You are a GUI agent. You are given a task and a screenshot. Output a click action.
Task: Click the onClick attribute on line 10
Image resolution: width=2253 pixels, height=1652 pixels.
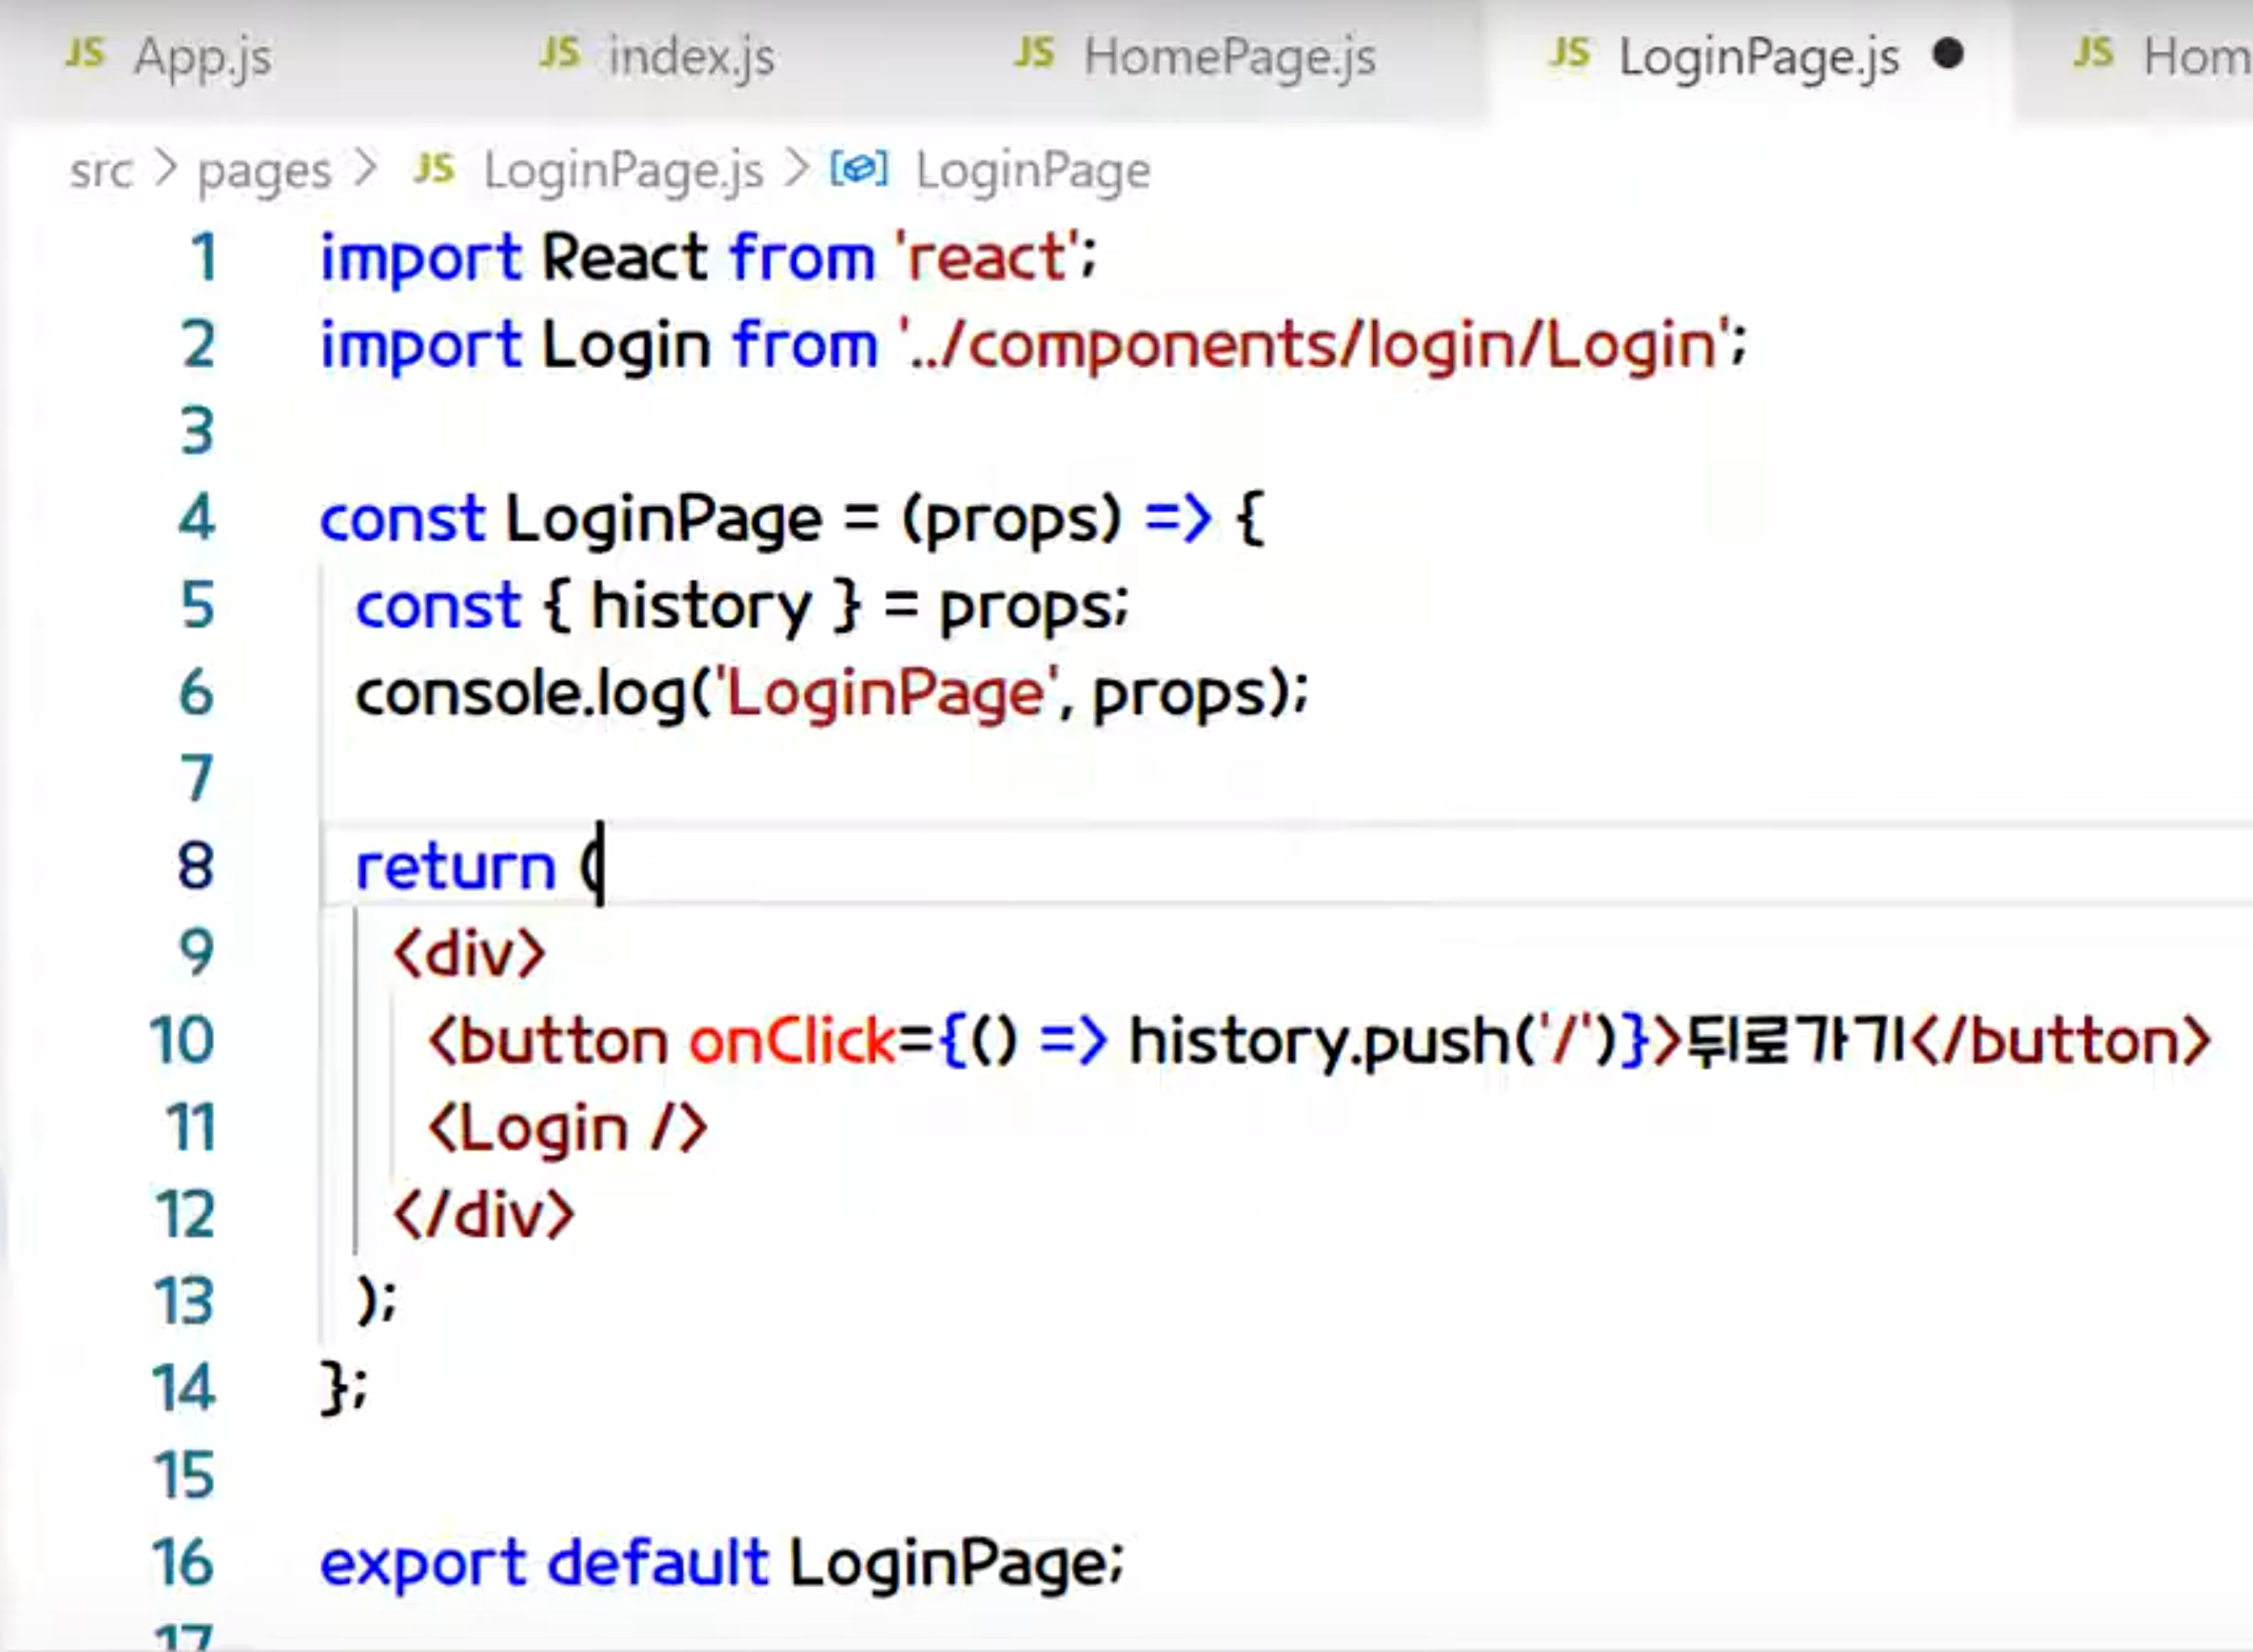click(793, 1040)
